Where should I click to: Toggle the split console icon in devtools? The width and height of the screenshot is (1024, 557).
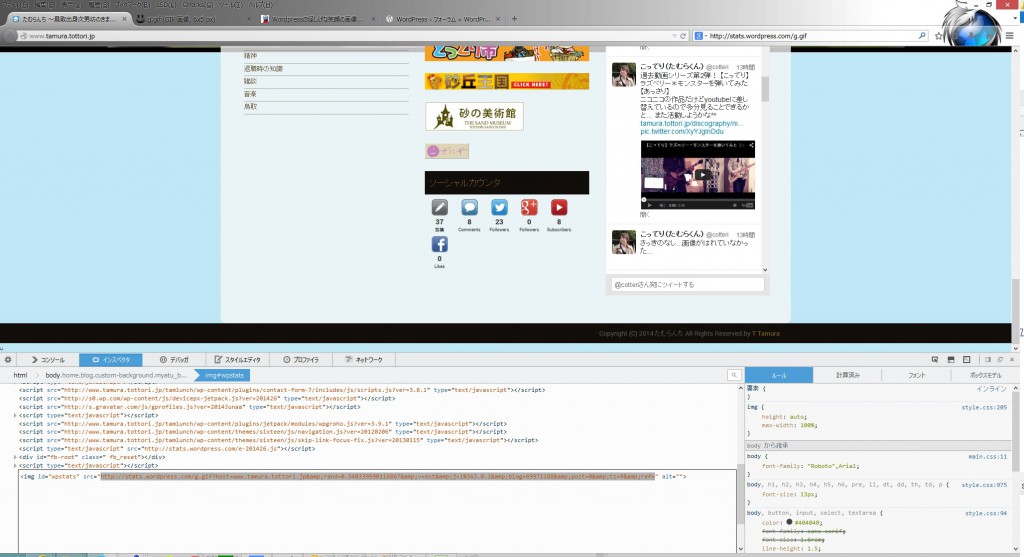point(951,360)
